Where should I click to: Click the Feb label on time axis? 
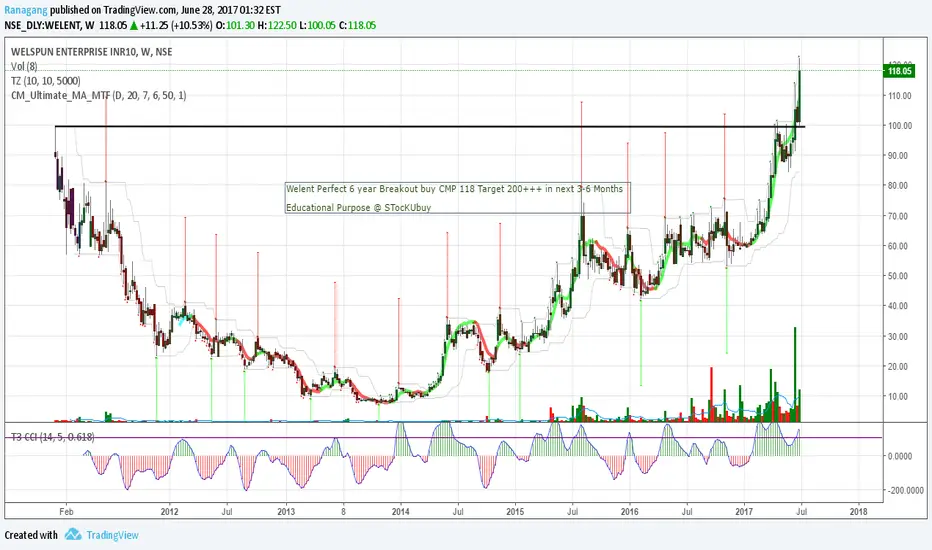(x=67, y=511)
